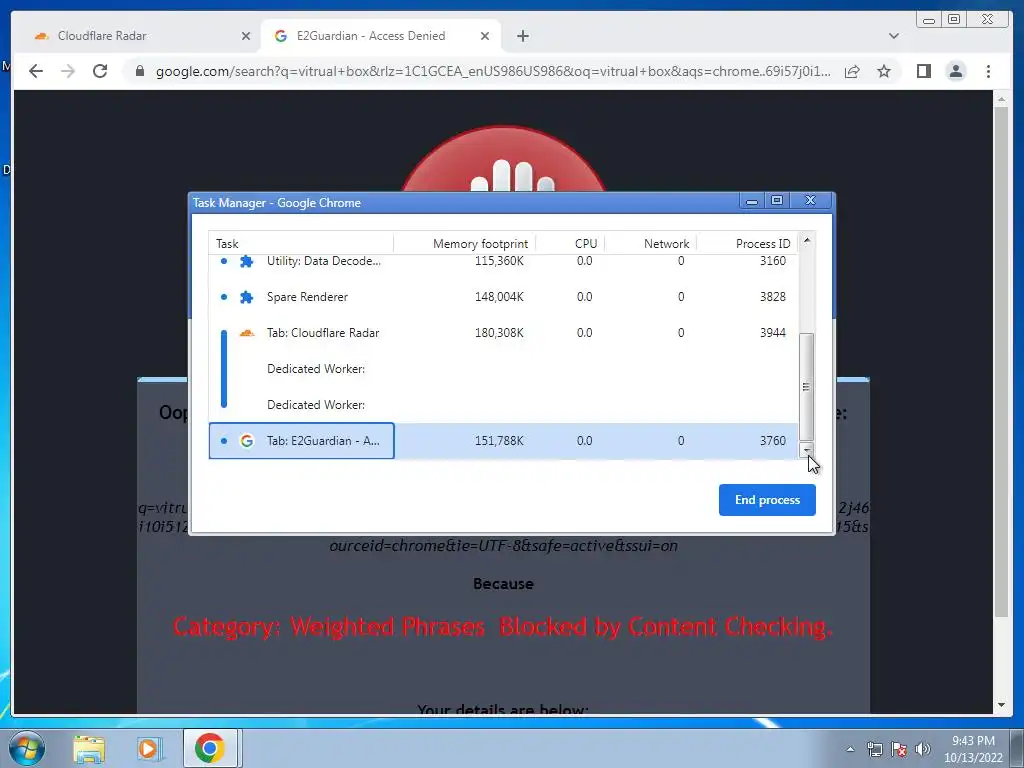This screenshot has width=1024, height=768.
Task: Open the Windows Start menu
Action: pos(26,748)
